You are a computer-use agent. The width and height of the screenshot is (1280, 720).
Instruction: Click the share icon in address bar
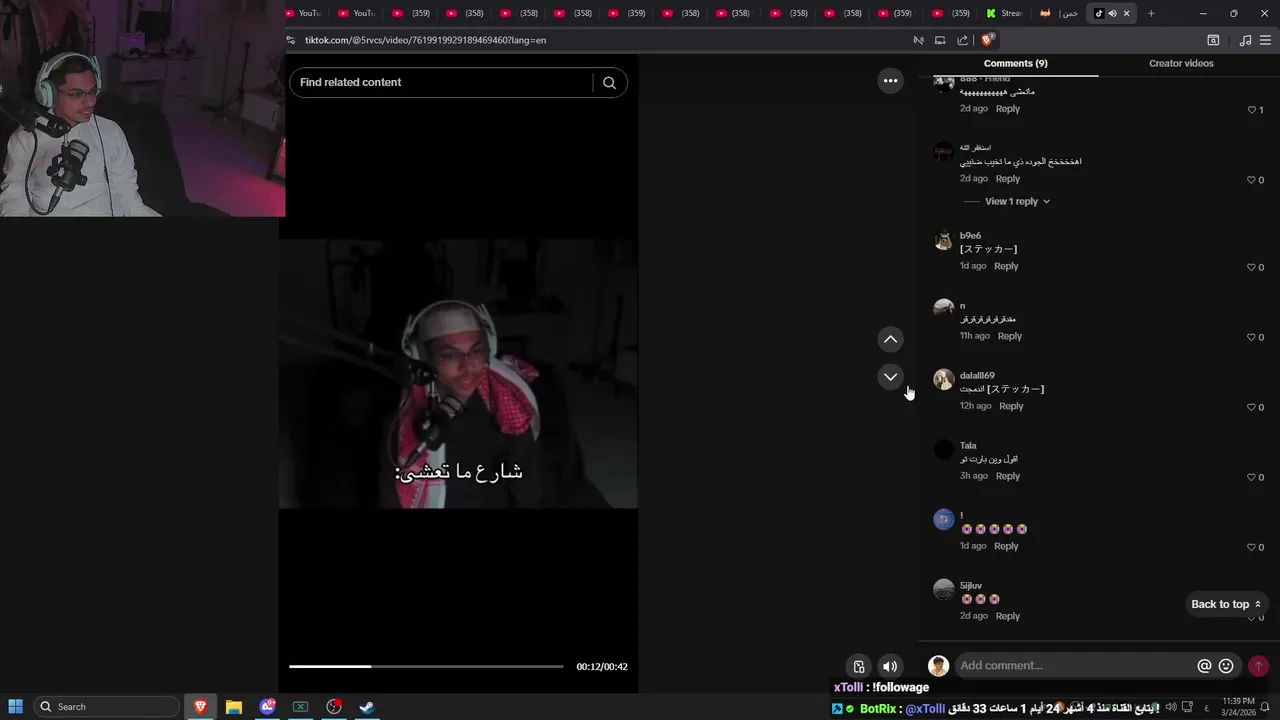pyautogui.click(x=962, y=40)
